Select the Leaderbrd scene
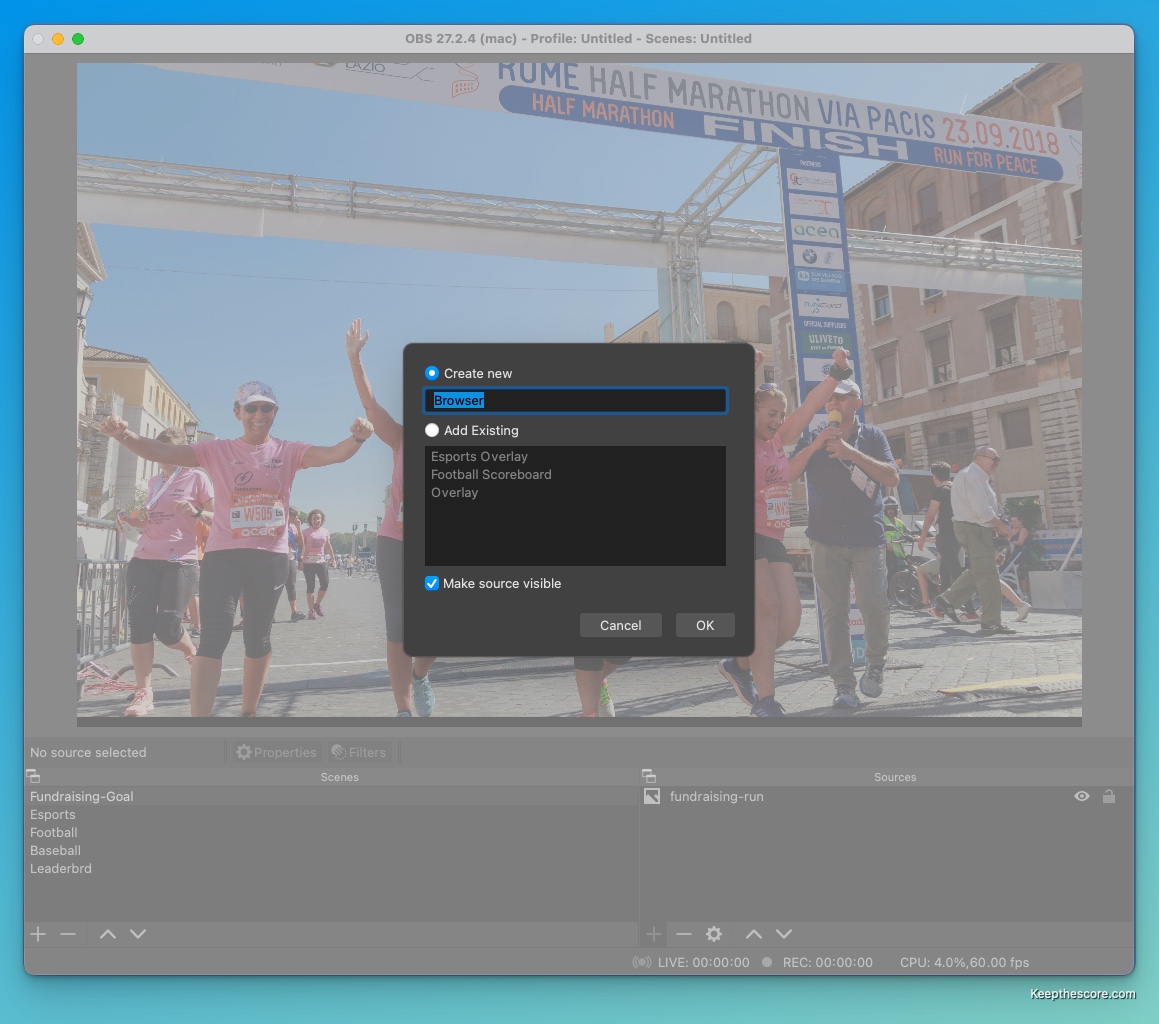1159x1024 pixels. point(331,868)
